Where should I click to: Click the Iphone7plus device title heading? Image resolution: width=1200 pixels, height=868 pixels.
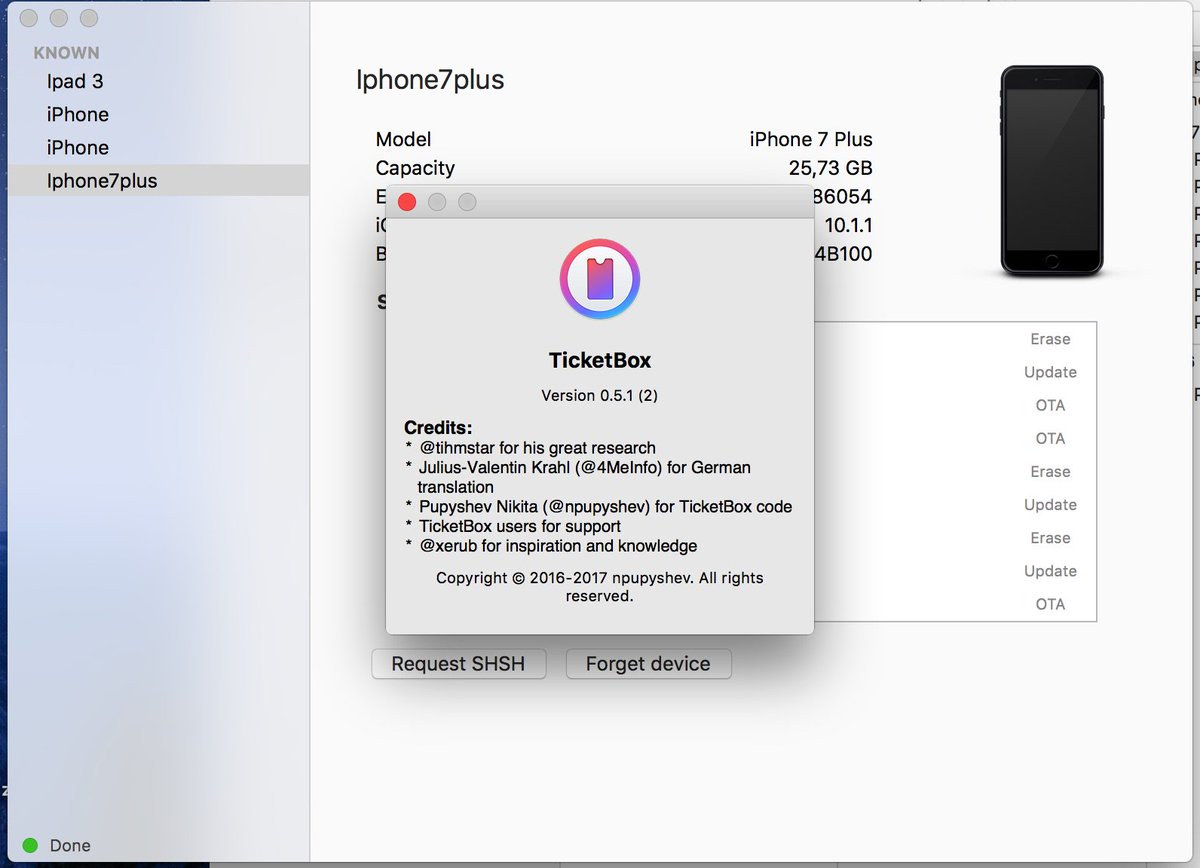[430, 80]
